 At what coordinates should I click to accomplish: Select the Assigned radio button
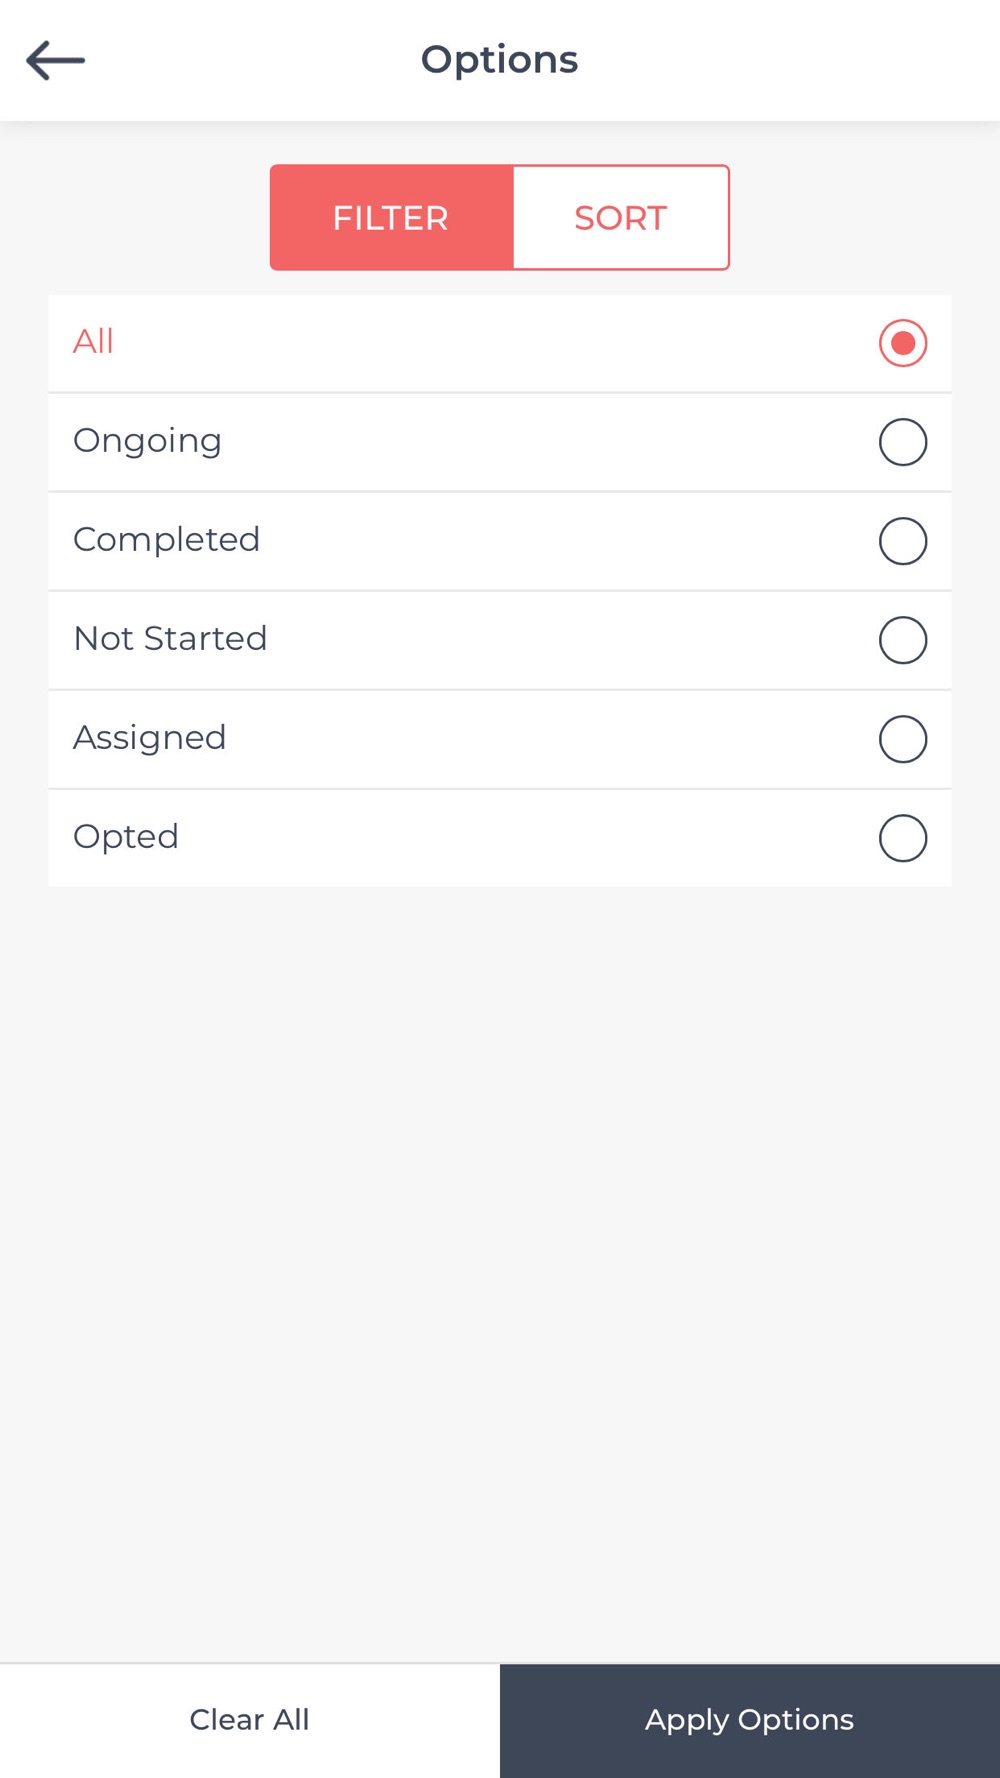[x=903, y=739]
